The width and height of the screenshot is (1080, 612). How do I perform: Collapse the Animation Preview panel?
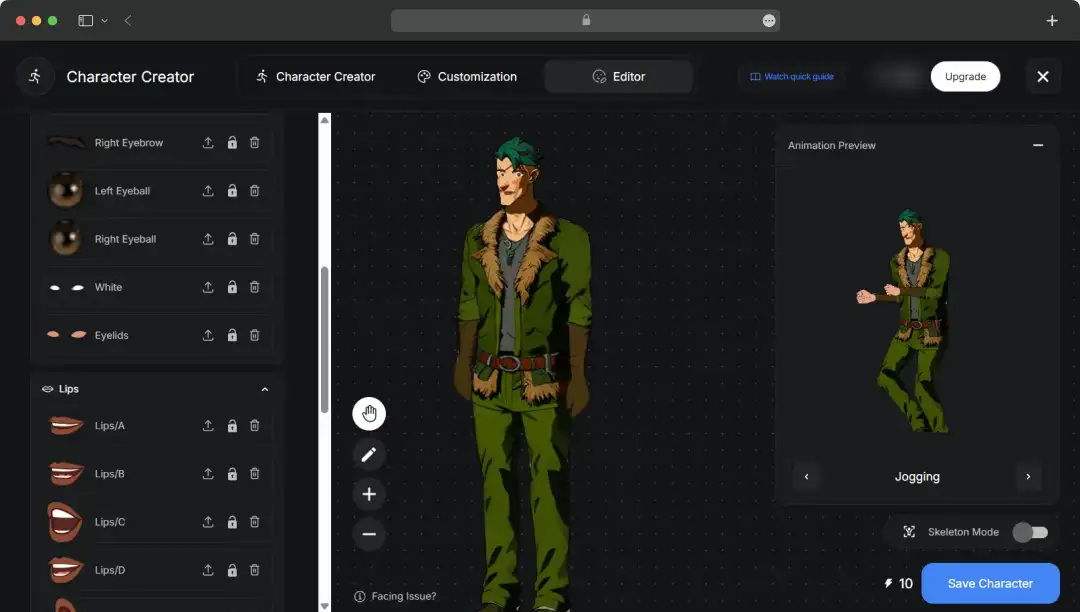click(1037, 145)
